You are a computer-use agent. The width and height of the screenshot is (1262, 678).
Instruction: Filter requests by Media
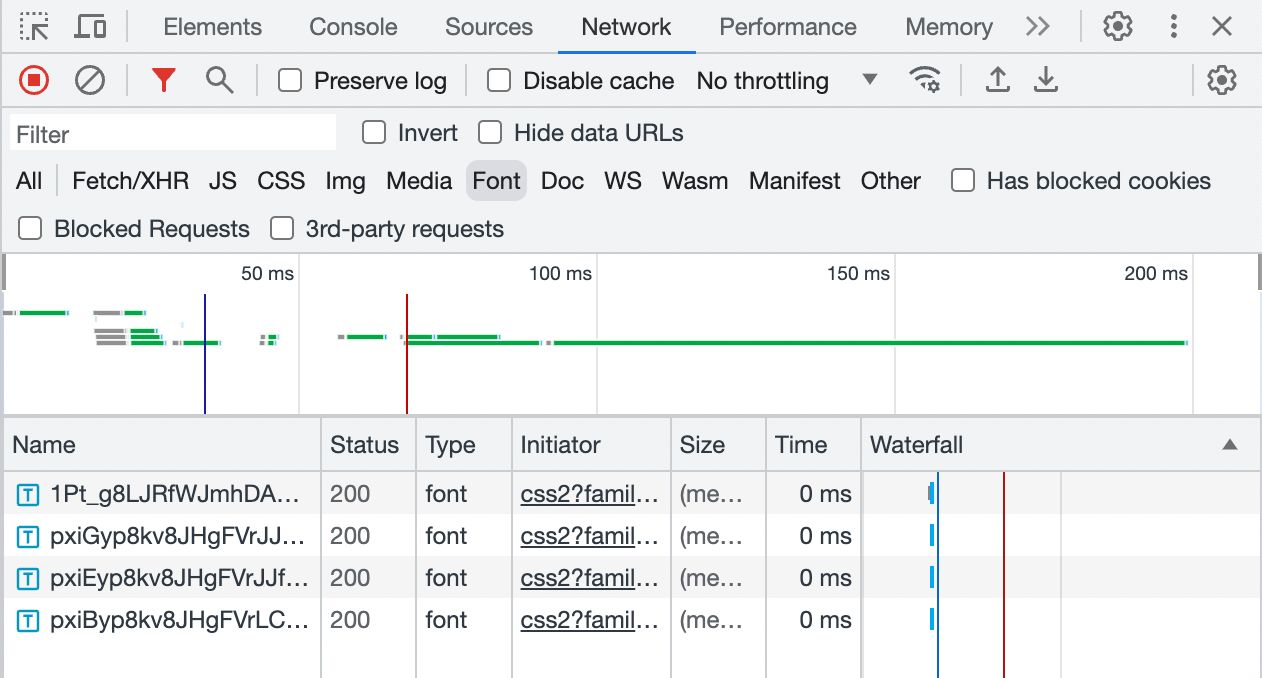pos(419,181)
